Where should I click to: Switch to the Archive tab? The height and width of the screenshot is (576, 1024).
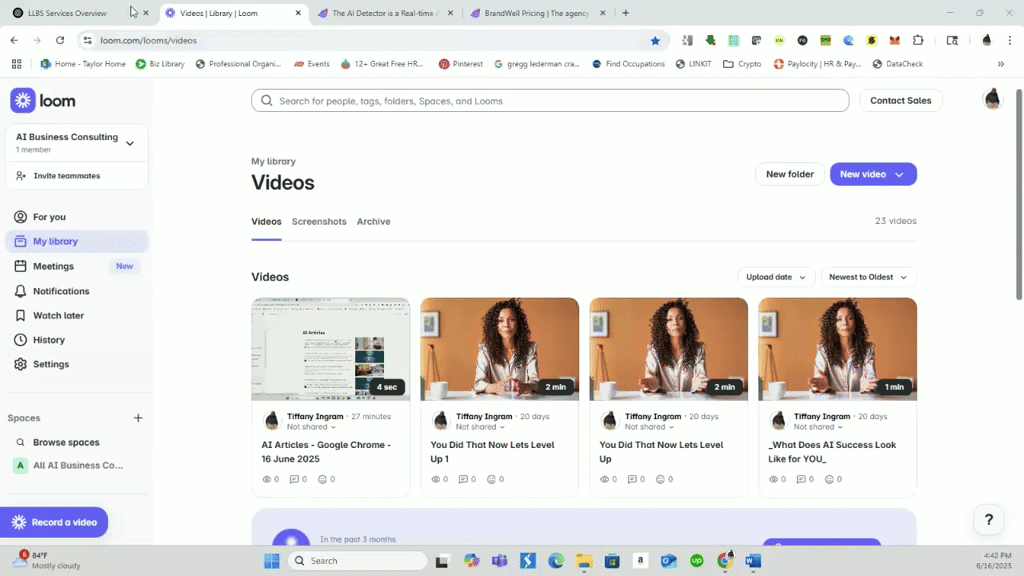coord(374,221)
